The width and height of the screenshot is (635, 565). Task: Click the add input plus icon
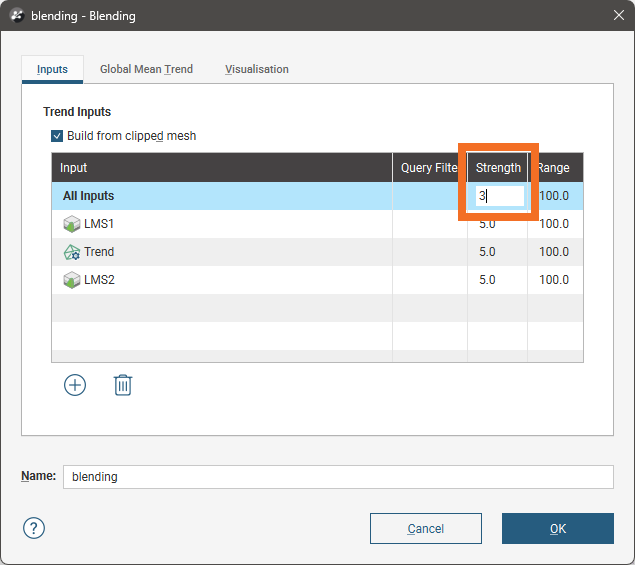[75, 385]
